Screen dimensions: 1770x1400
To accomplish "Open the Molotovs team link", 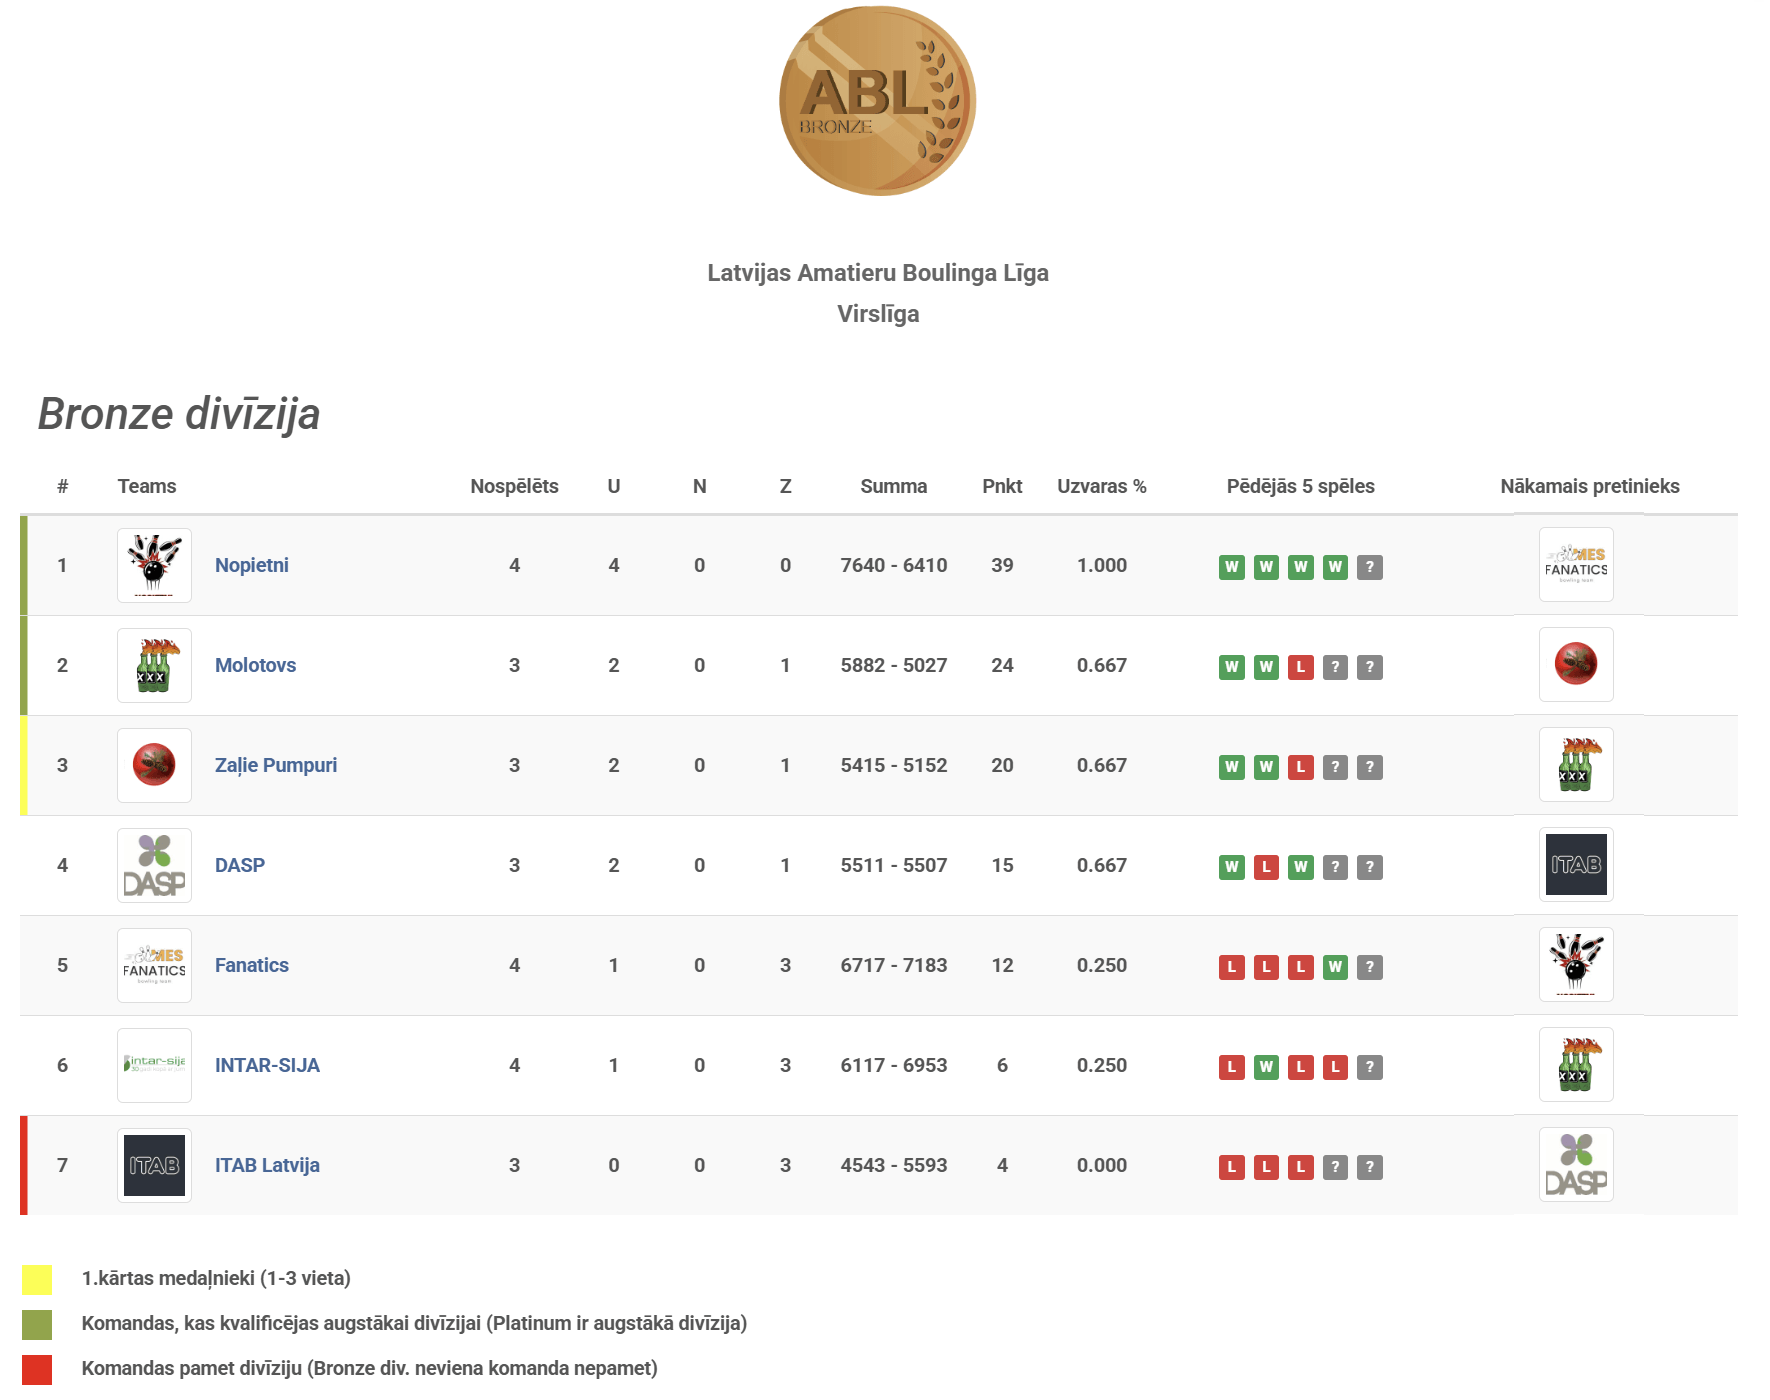I will pyautogui.click(x=255, y=665).
